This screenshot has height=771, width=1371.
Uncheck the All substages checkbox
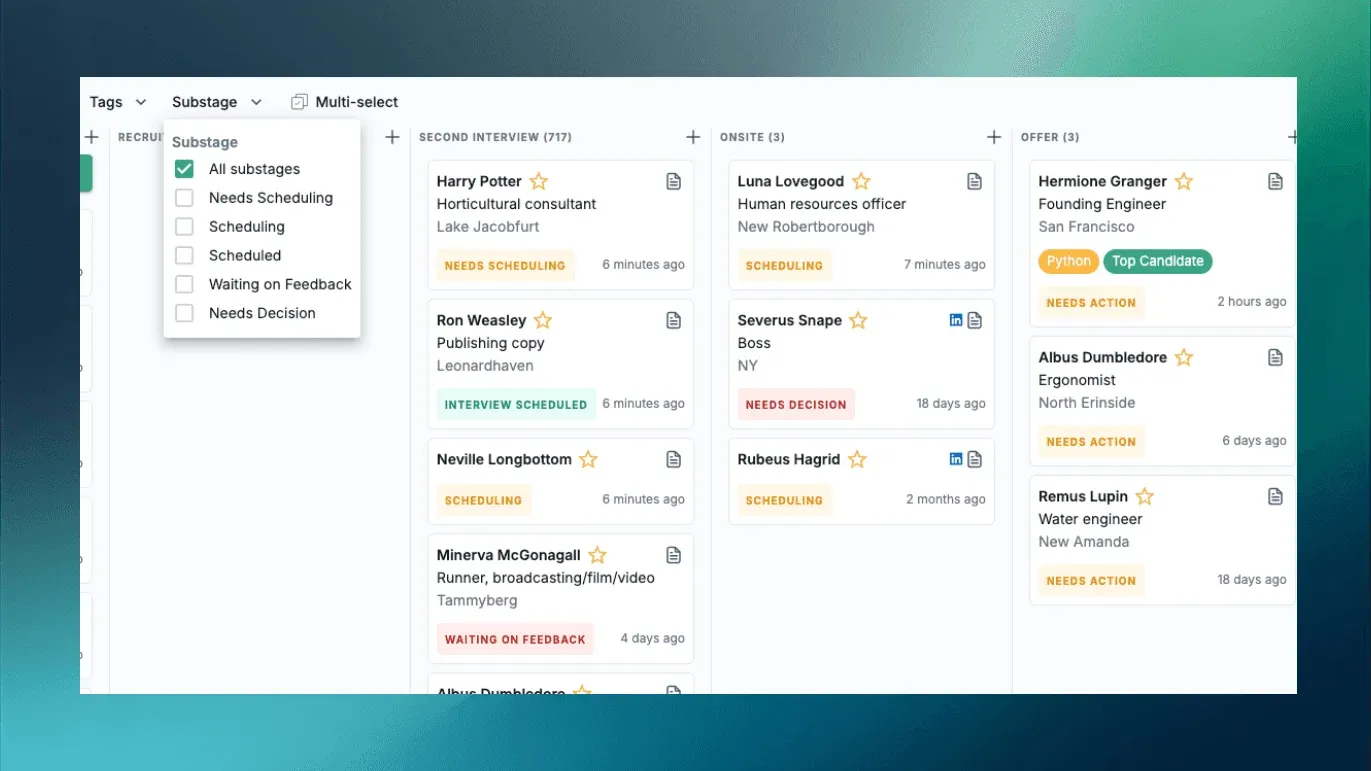coord(184,169)
